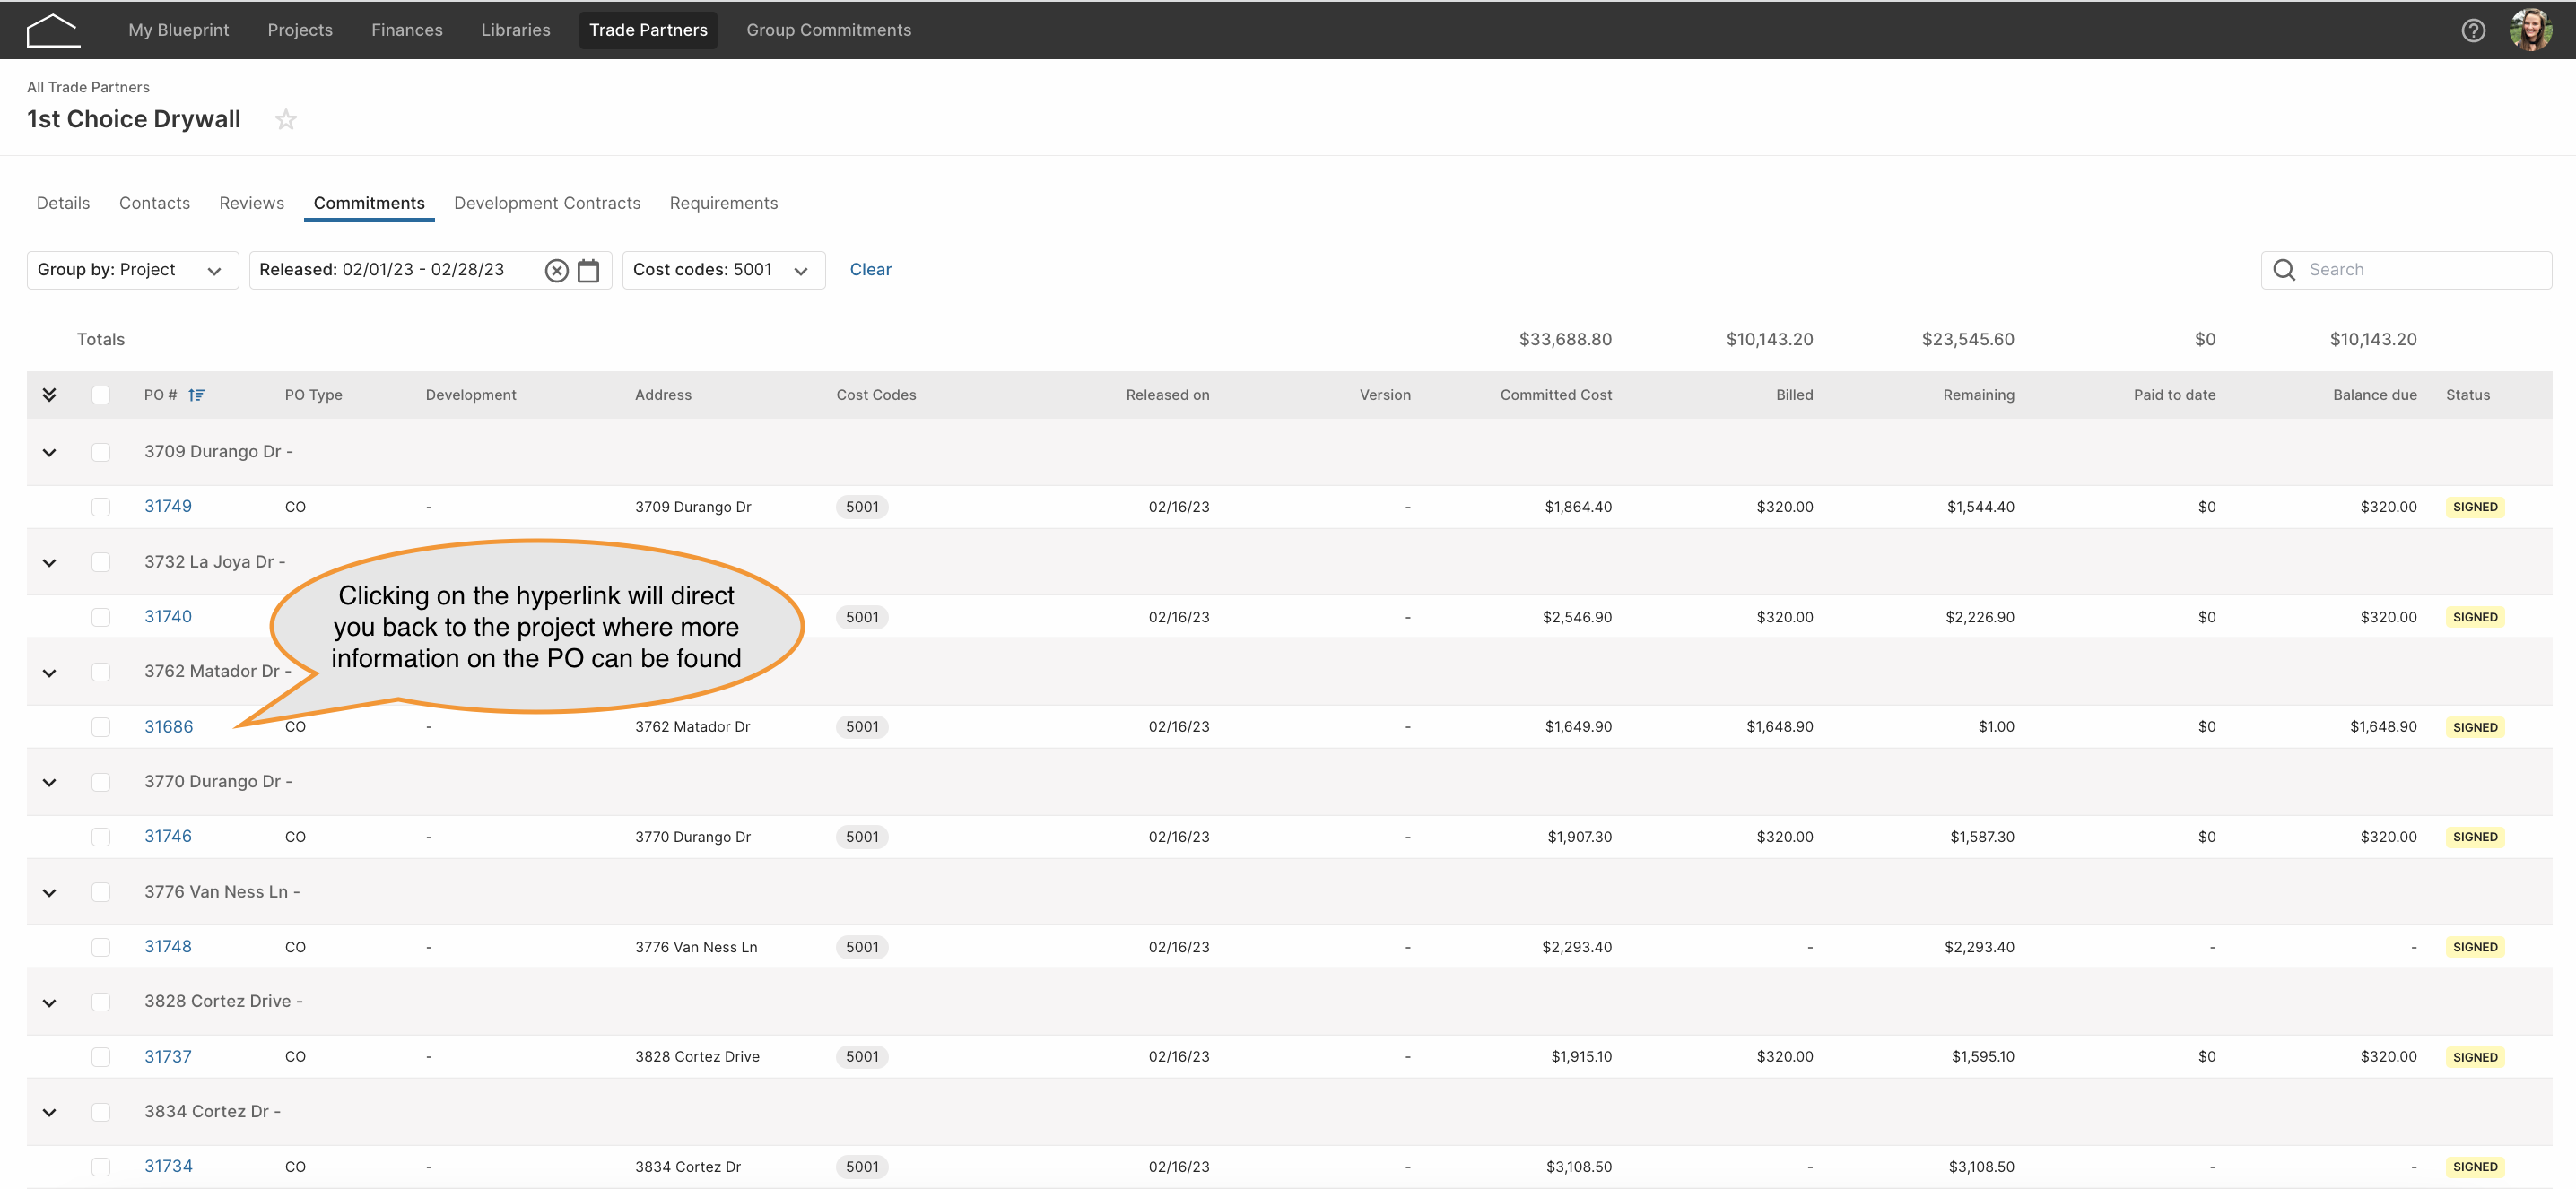
Task: Switch to the Details tab
Action: click(x=63, y=203)
